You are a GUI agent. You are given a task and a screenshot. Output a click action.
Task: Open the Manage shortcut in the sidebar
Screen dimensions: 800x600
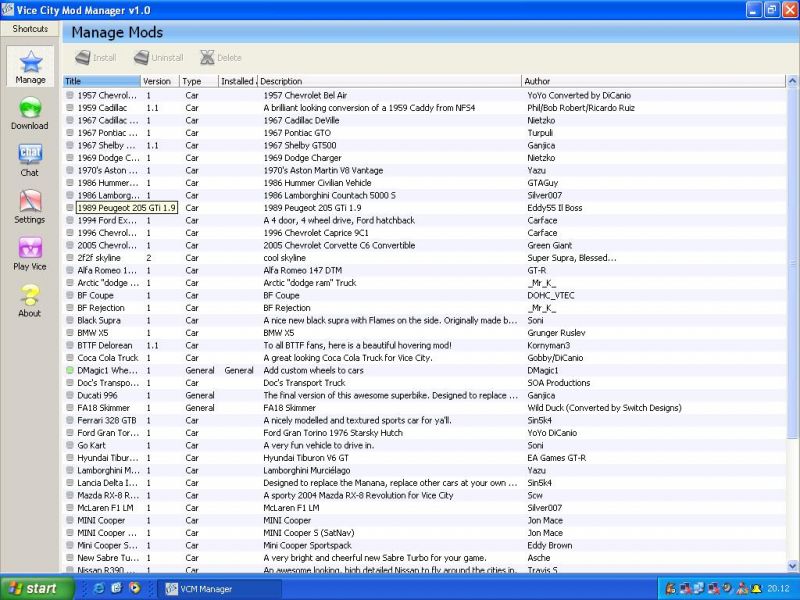(x=30, y=66)
